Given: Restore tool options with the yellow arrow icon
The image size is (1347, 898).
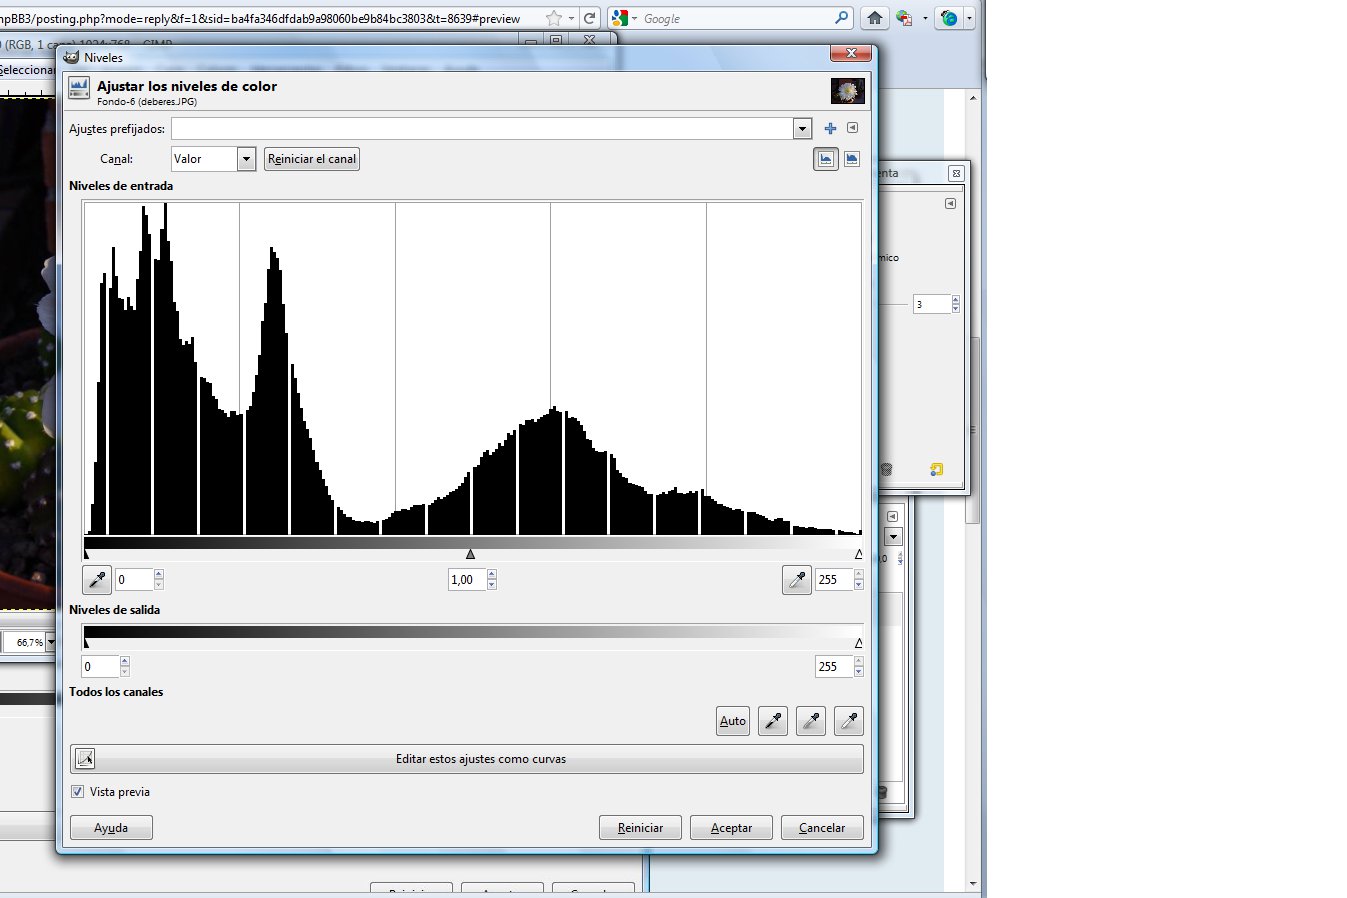Looking at the screenshot, I should pyautogui.click(x=937, y=469).
